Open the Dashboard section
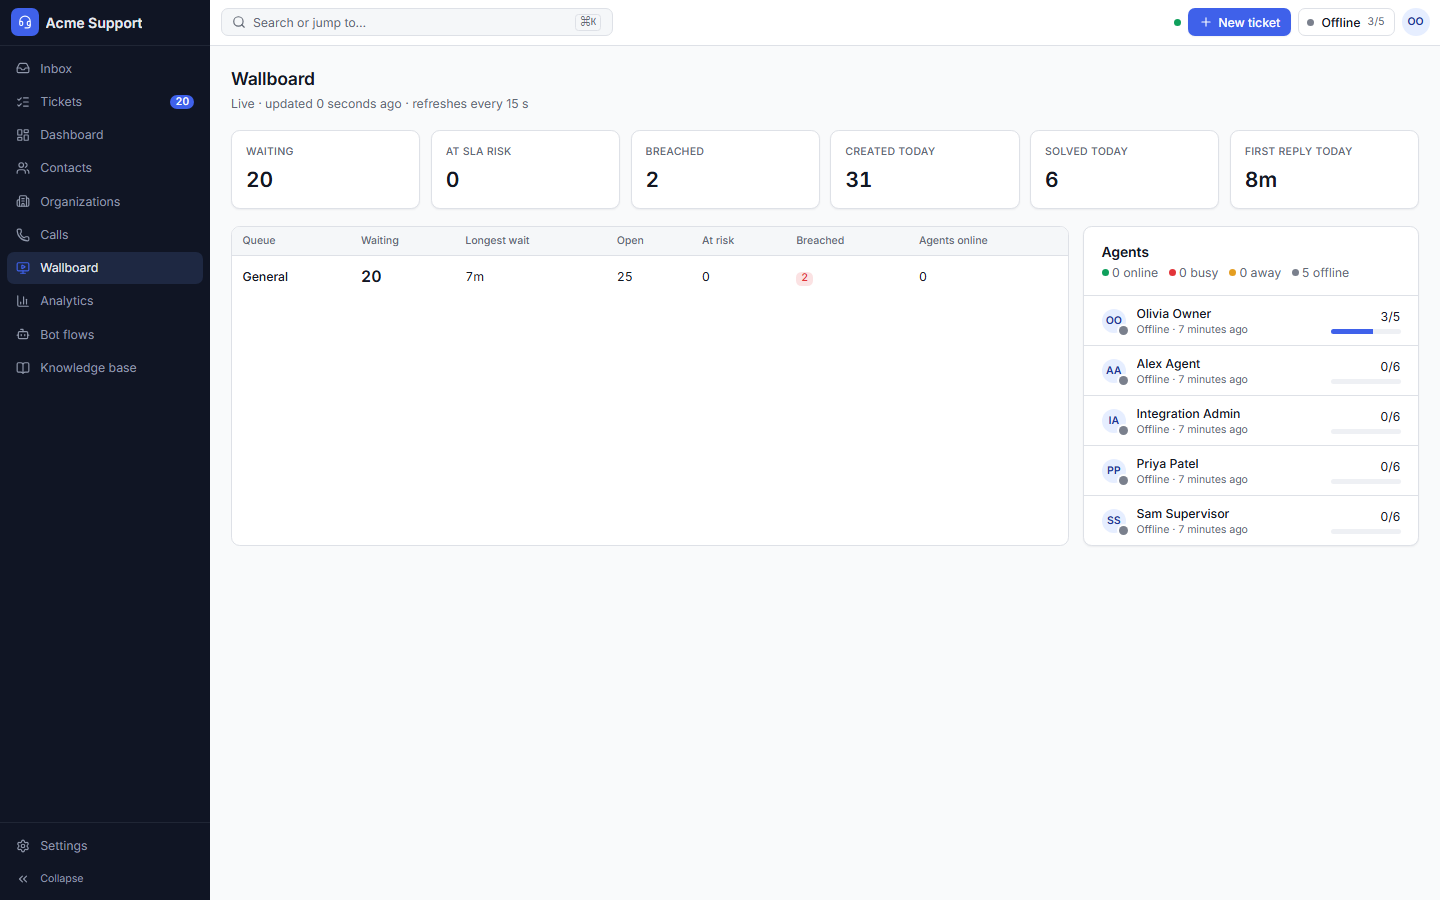This screenshot has width=1440, height=900. tap(105, 135)
